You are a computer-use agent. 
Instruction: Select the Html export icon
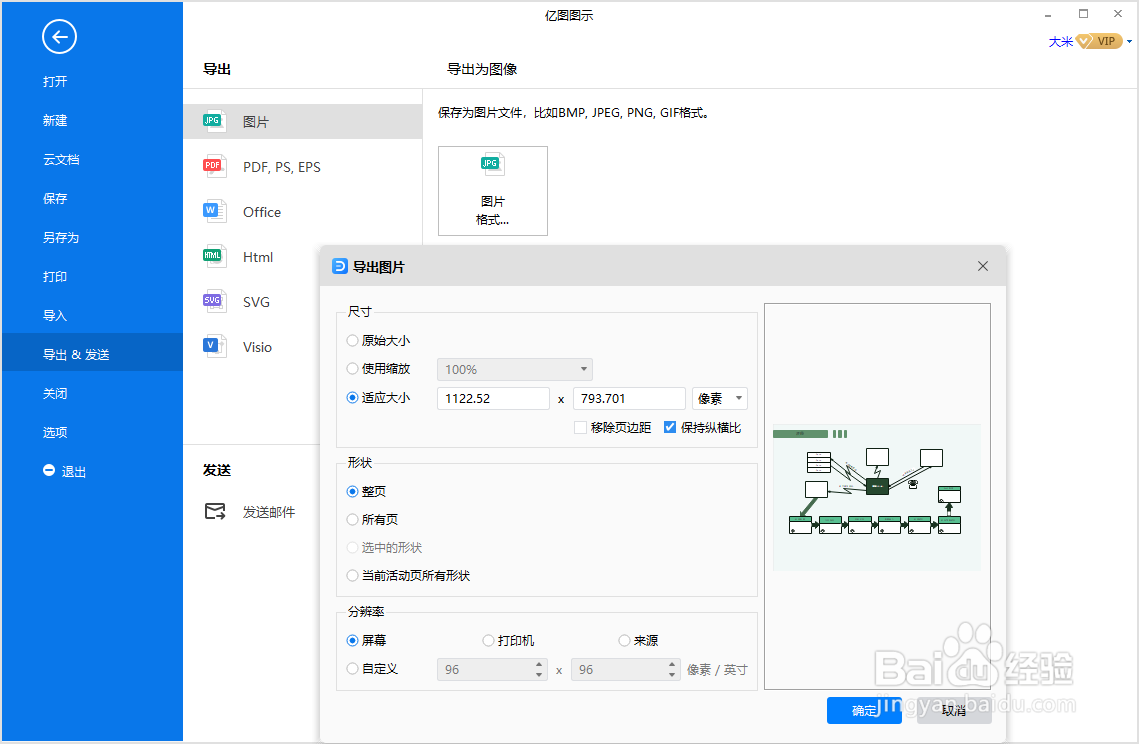point(213,256)
